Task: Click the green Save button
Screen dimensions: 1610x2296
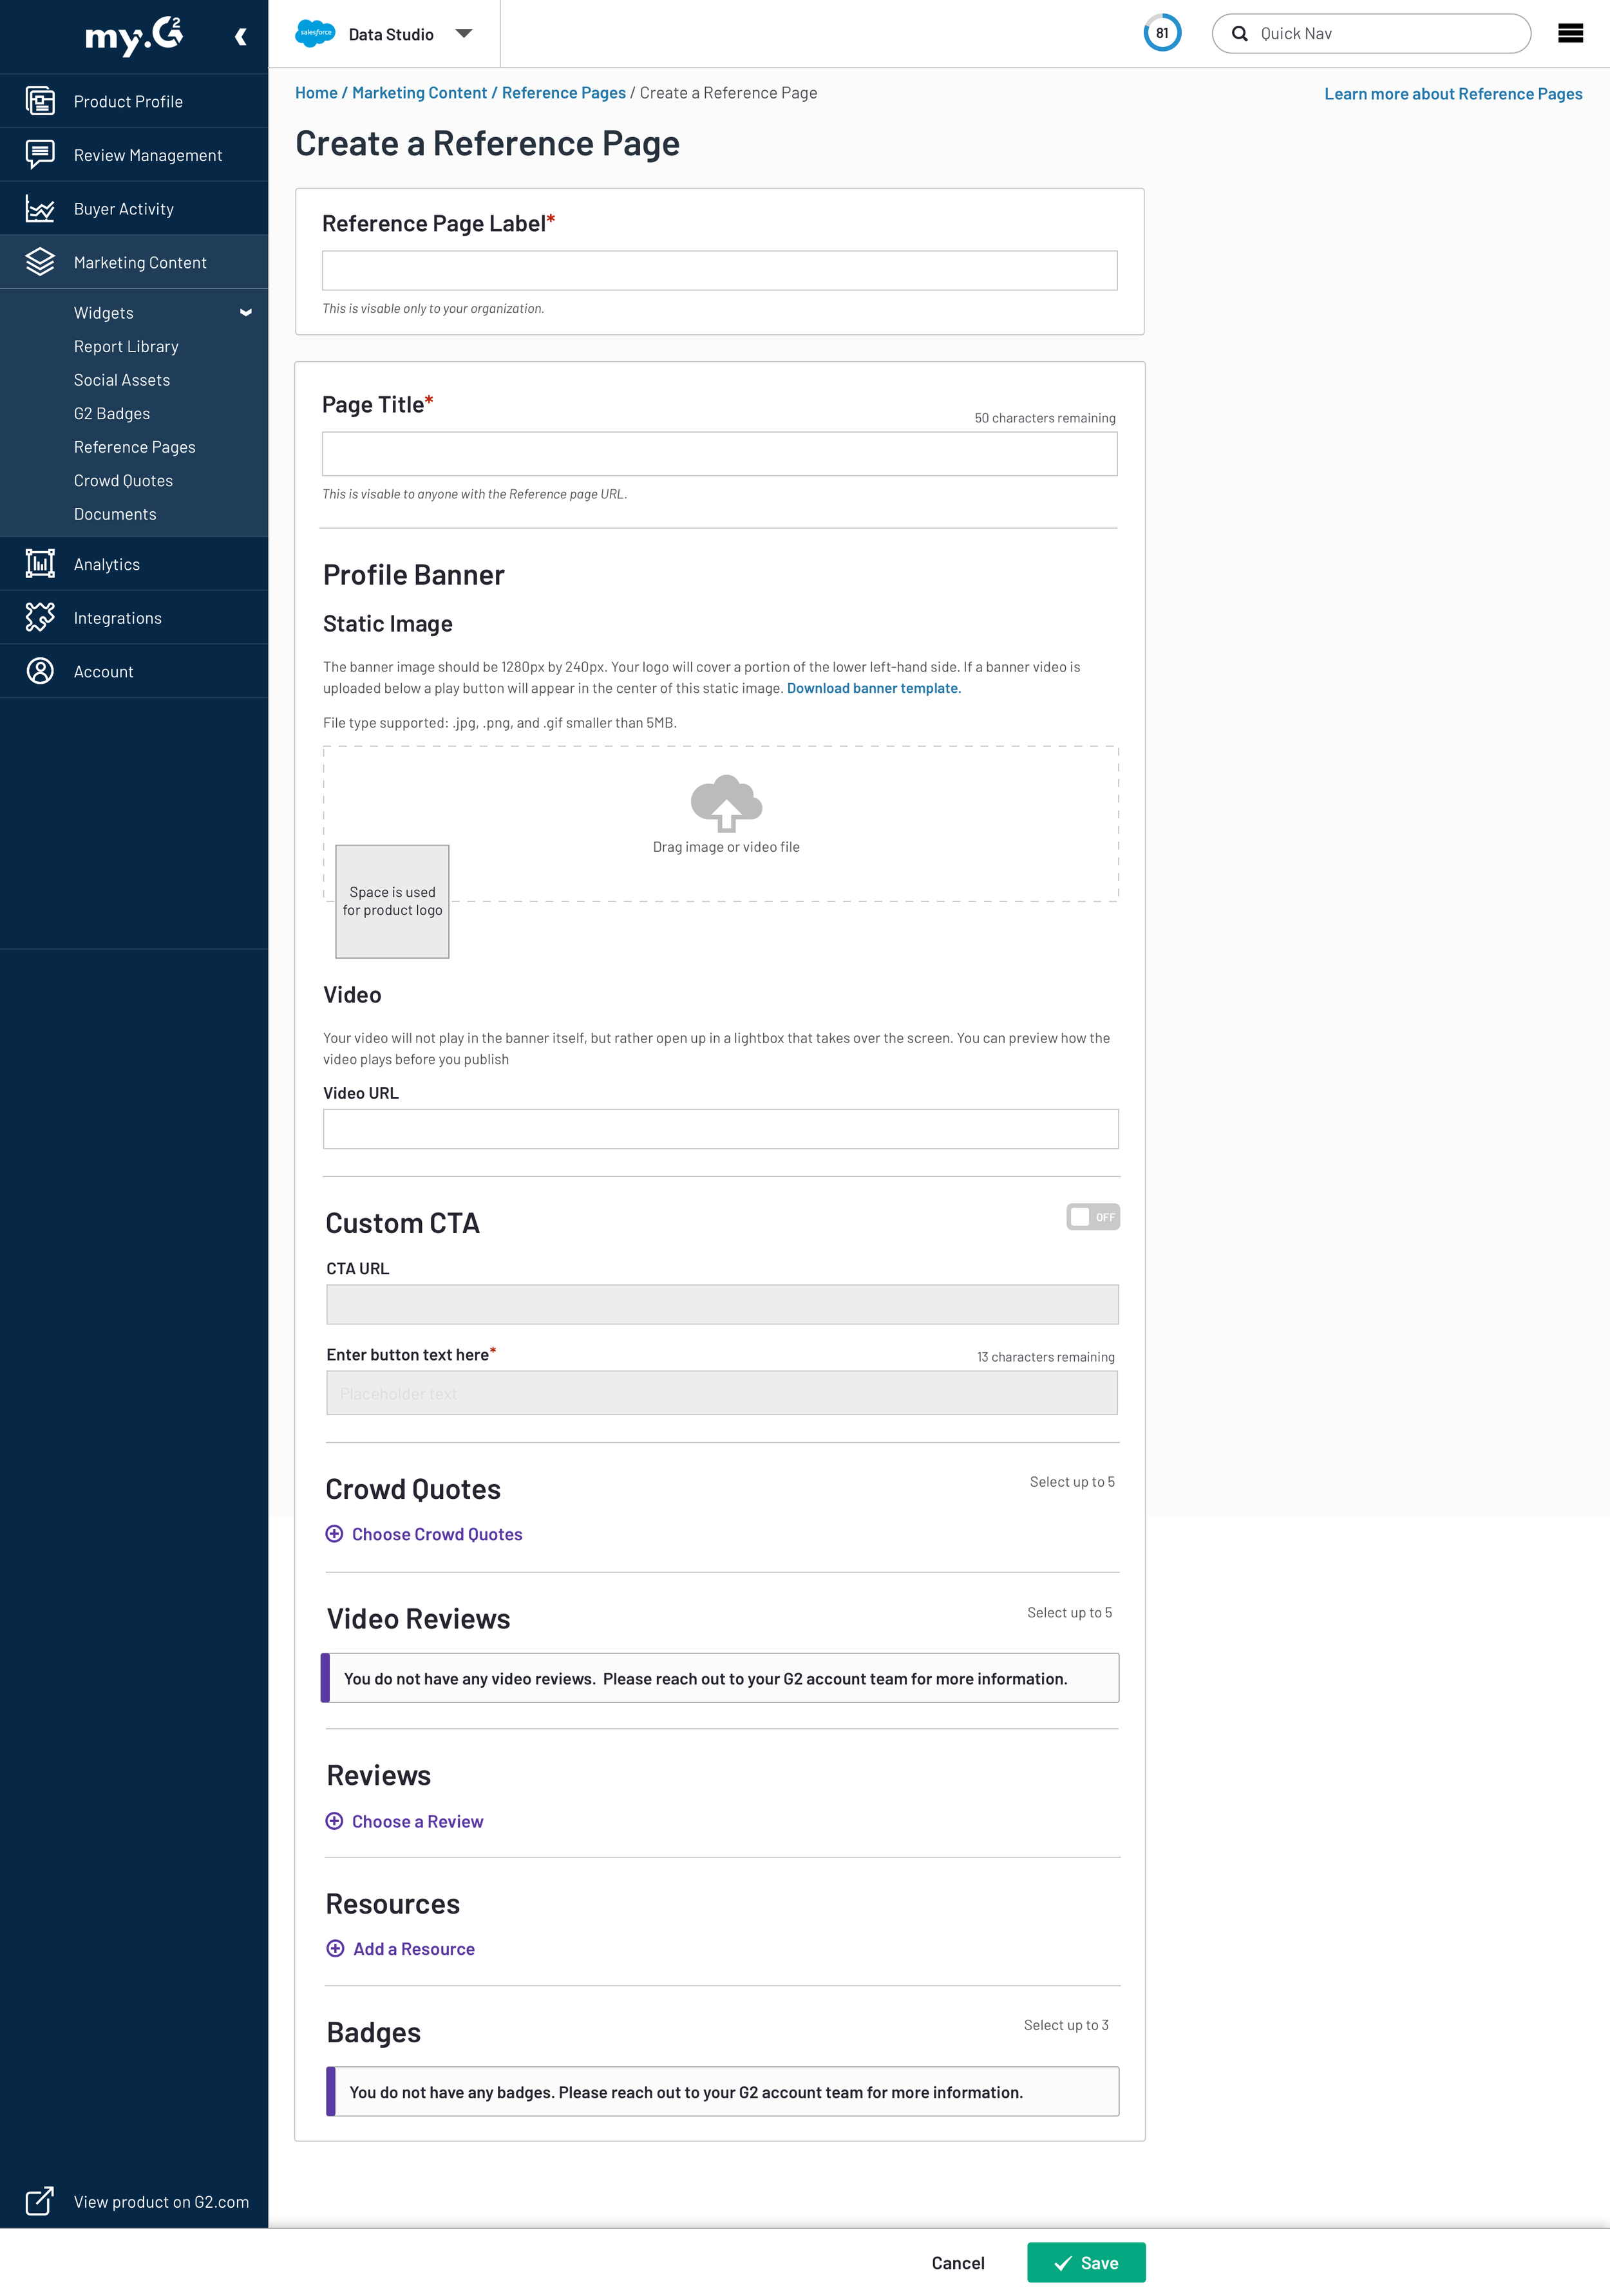Action: [x=1086, y=2263]
